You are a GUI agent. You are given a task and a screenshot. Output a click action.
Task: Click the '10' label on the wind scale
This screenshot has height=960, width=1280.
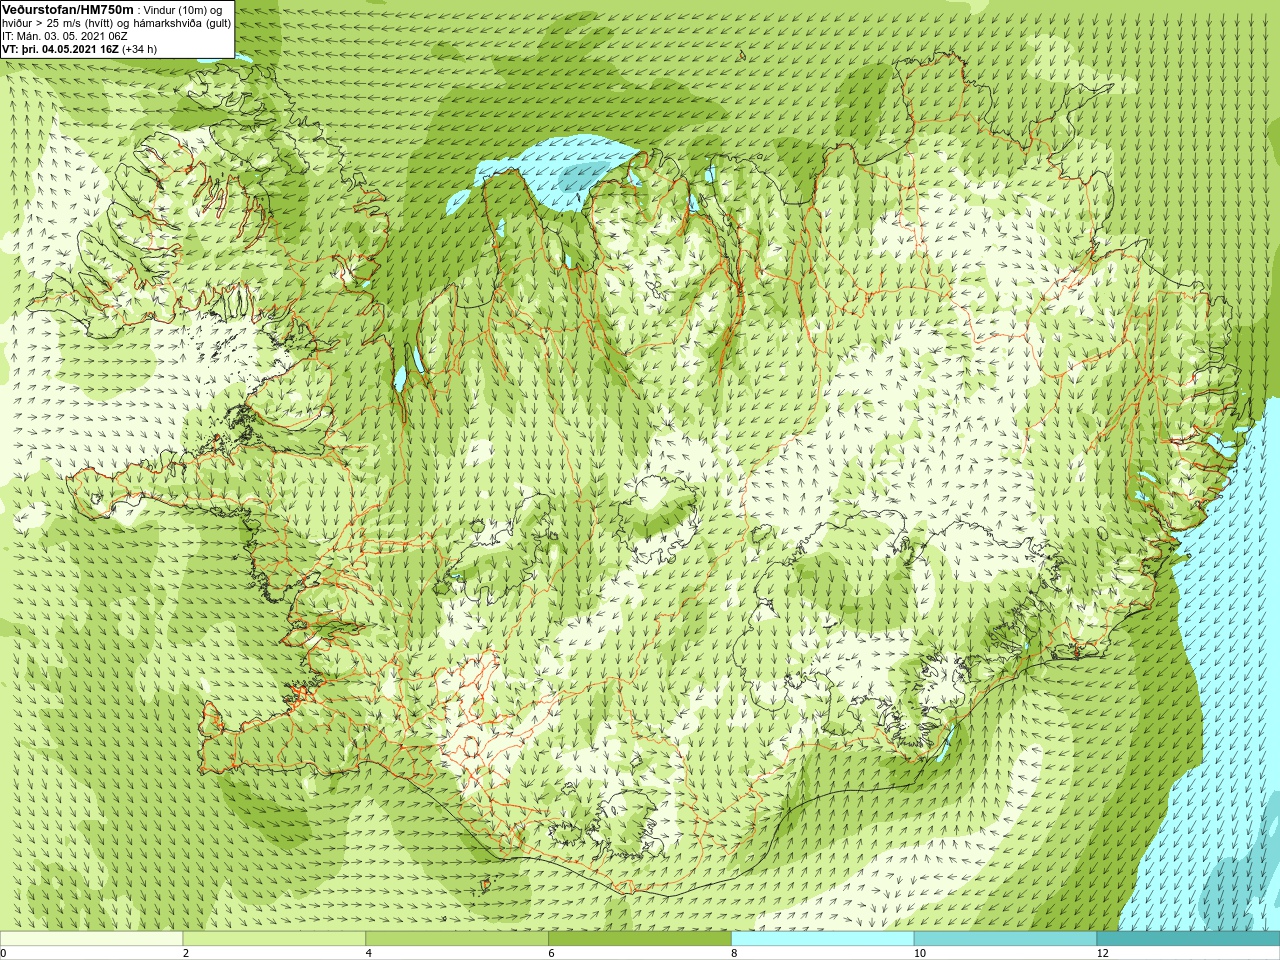[x=920, y=953]
